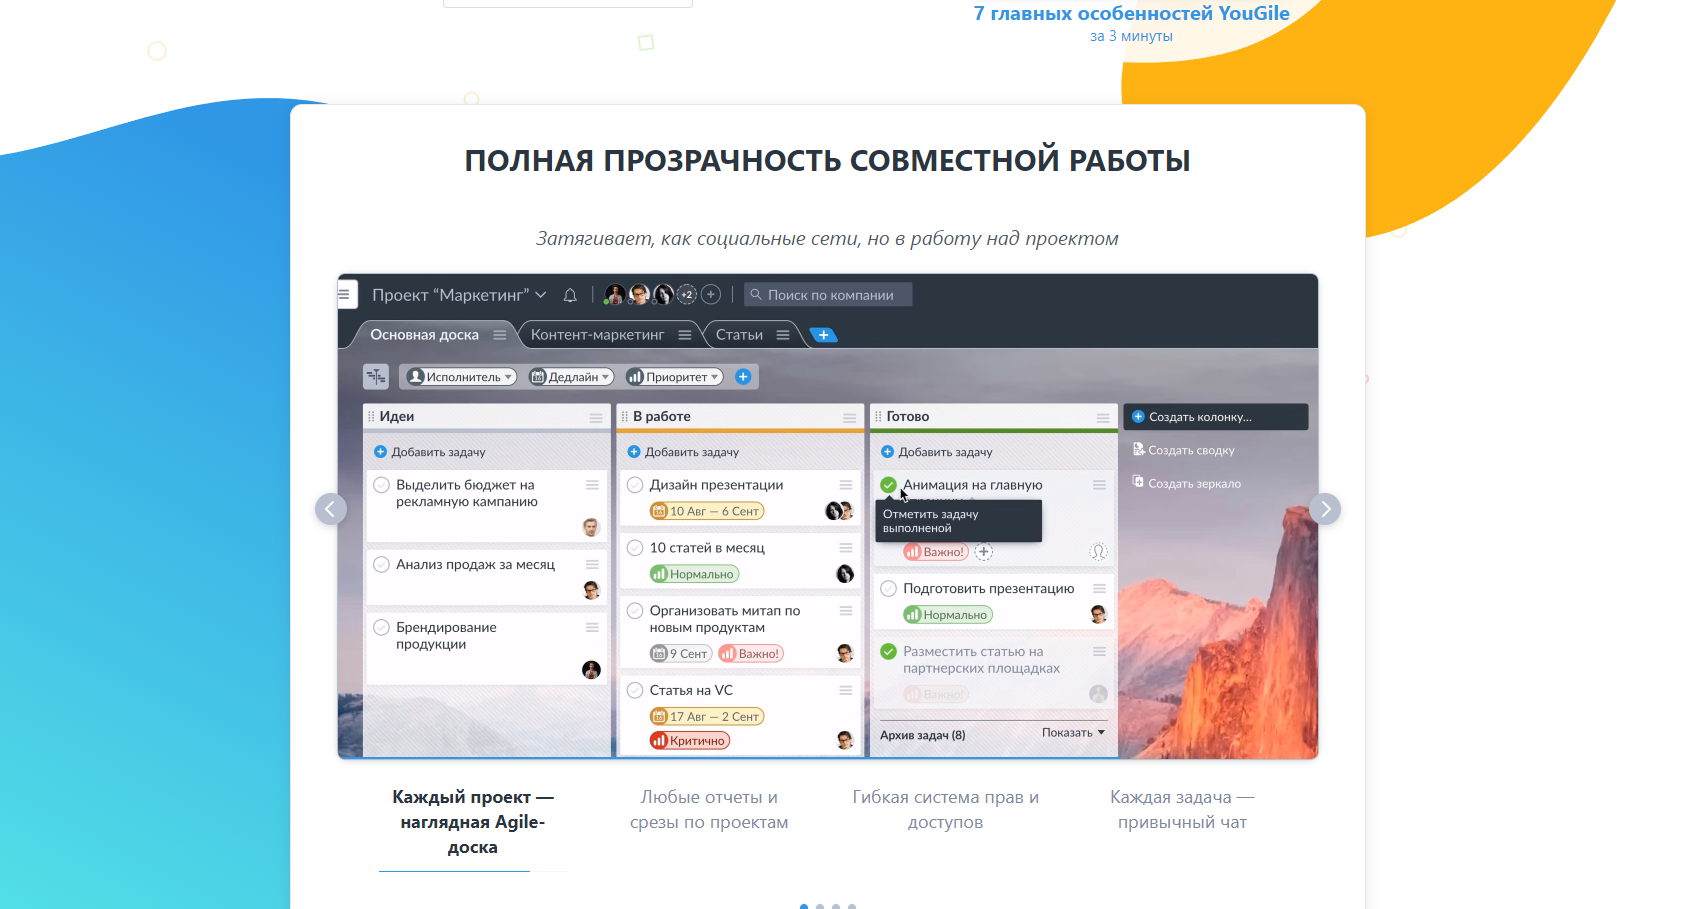
Task: Open the Основная доска tab menu icon
Action: pos(500,335)
